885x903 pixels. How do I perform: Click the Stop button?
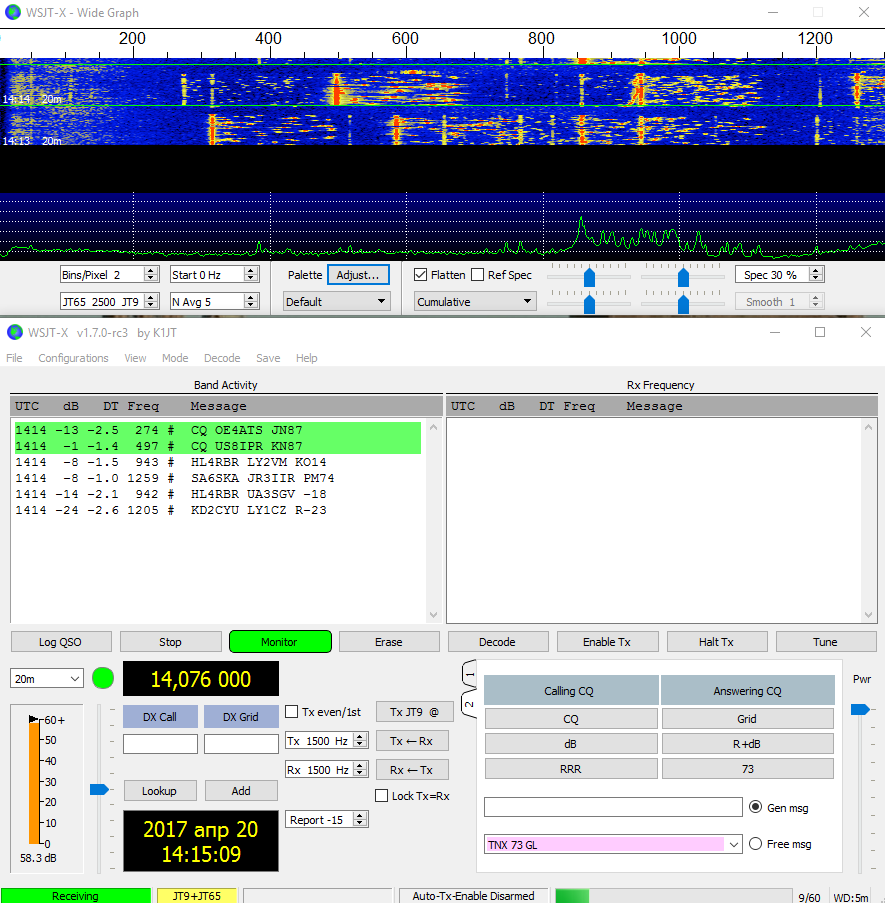click(170, 642)
